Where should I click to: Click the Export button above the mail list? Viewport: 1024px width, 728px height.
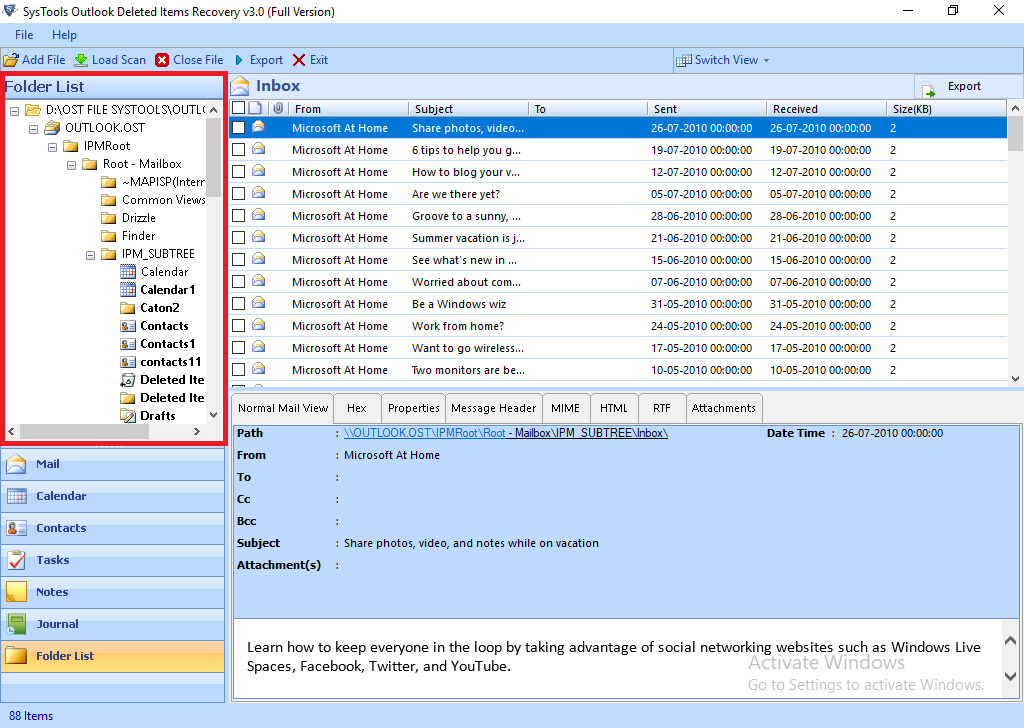[x=954, y=87]
